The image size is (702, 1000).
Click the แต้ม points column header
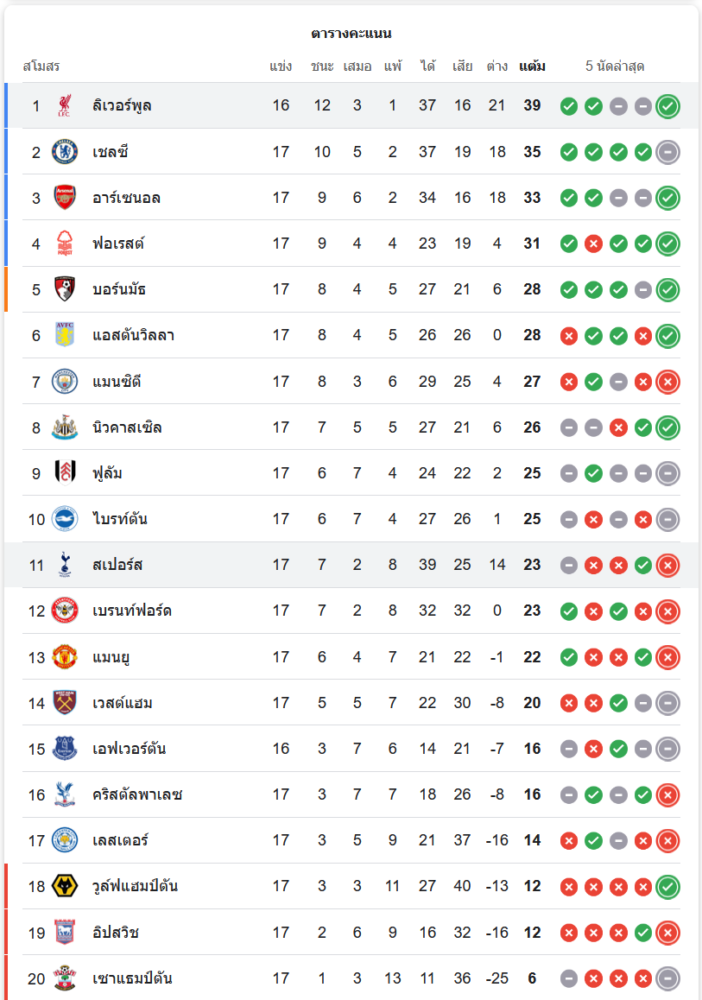pyautogui.click(x=532, y=67)
